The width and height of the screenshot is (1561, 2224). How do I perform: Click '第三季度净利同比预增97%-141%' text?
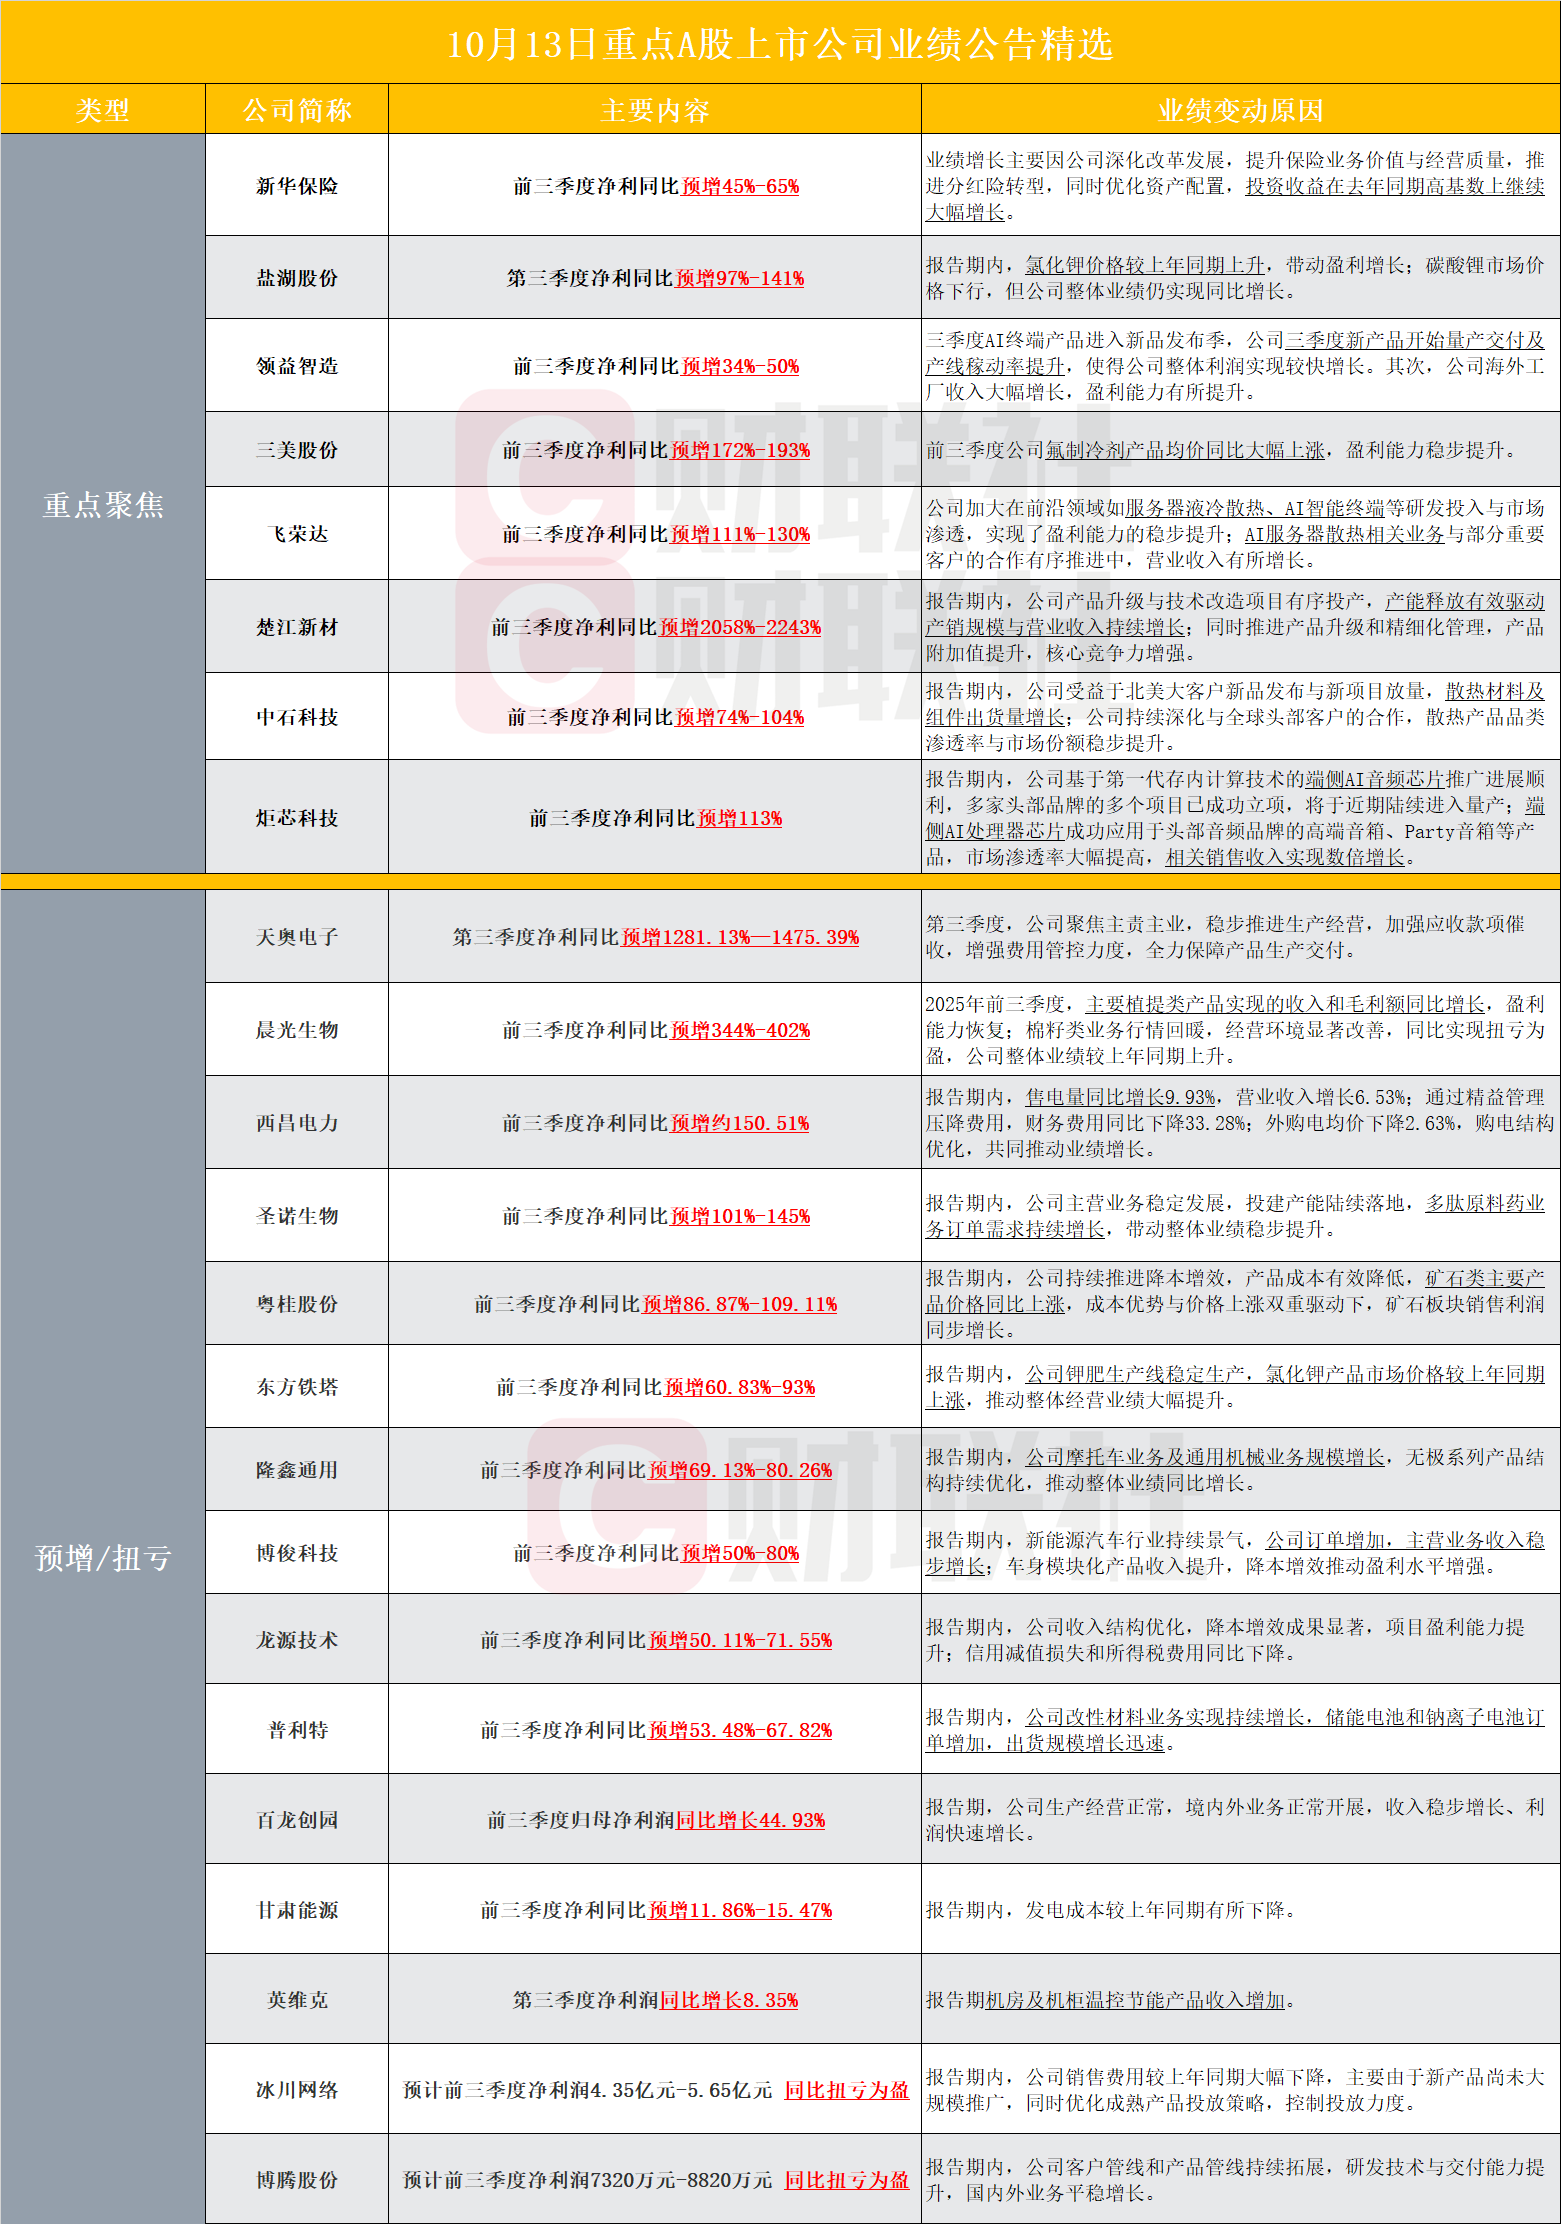click(x=655, y=278)
